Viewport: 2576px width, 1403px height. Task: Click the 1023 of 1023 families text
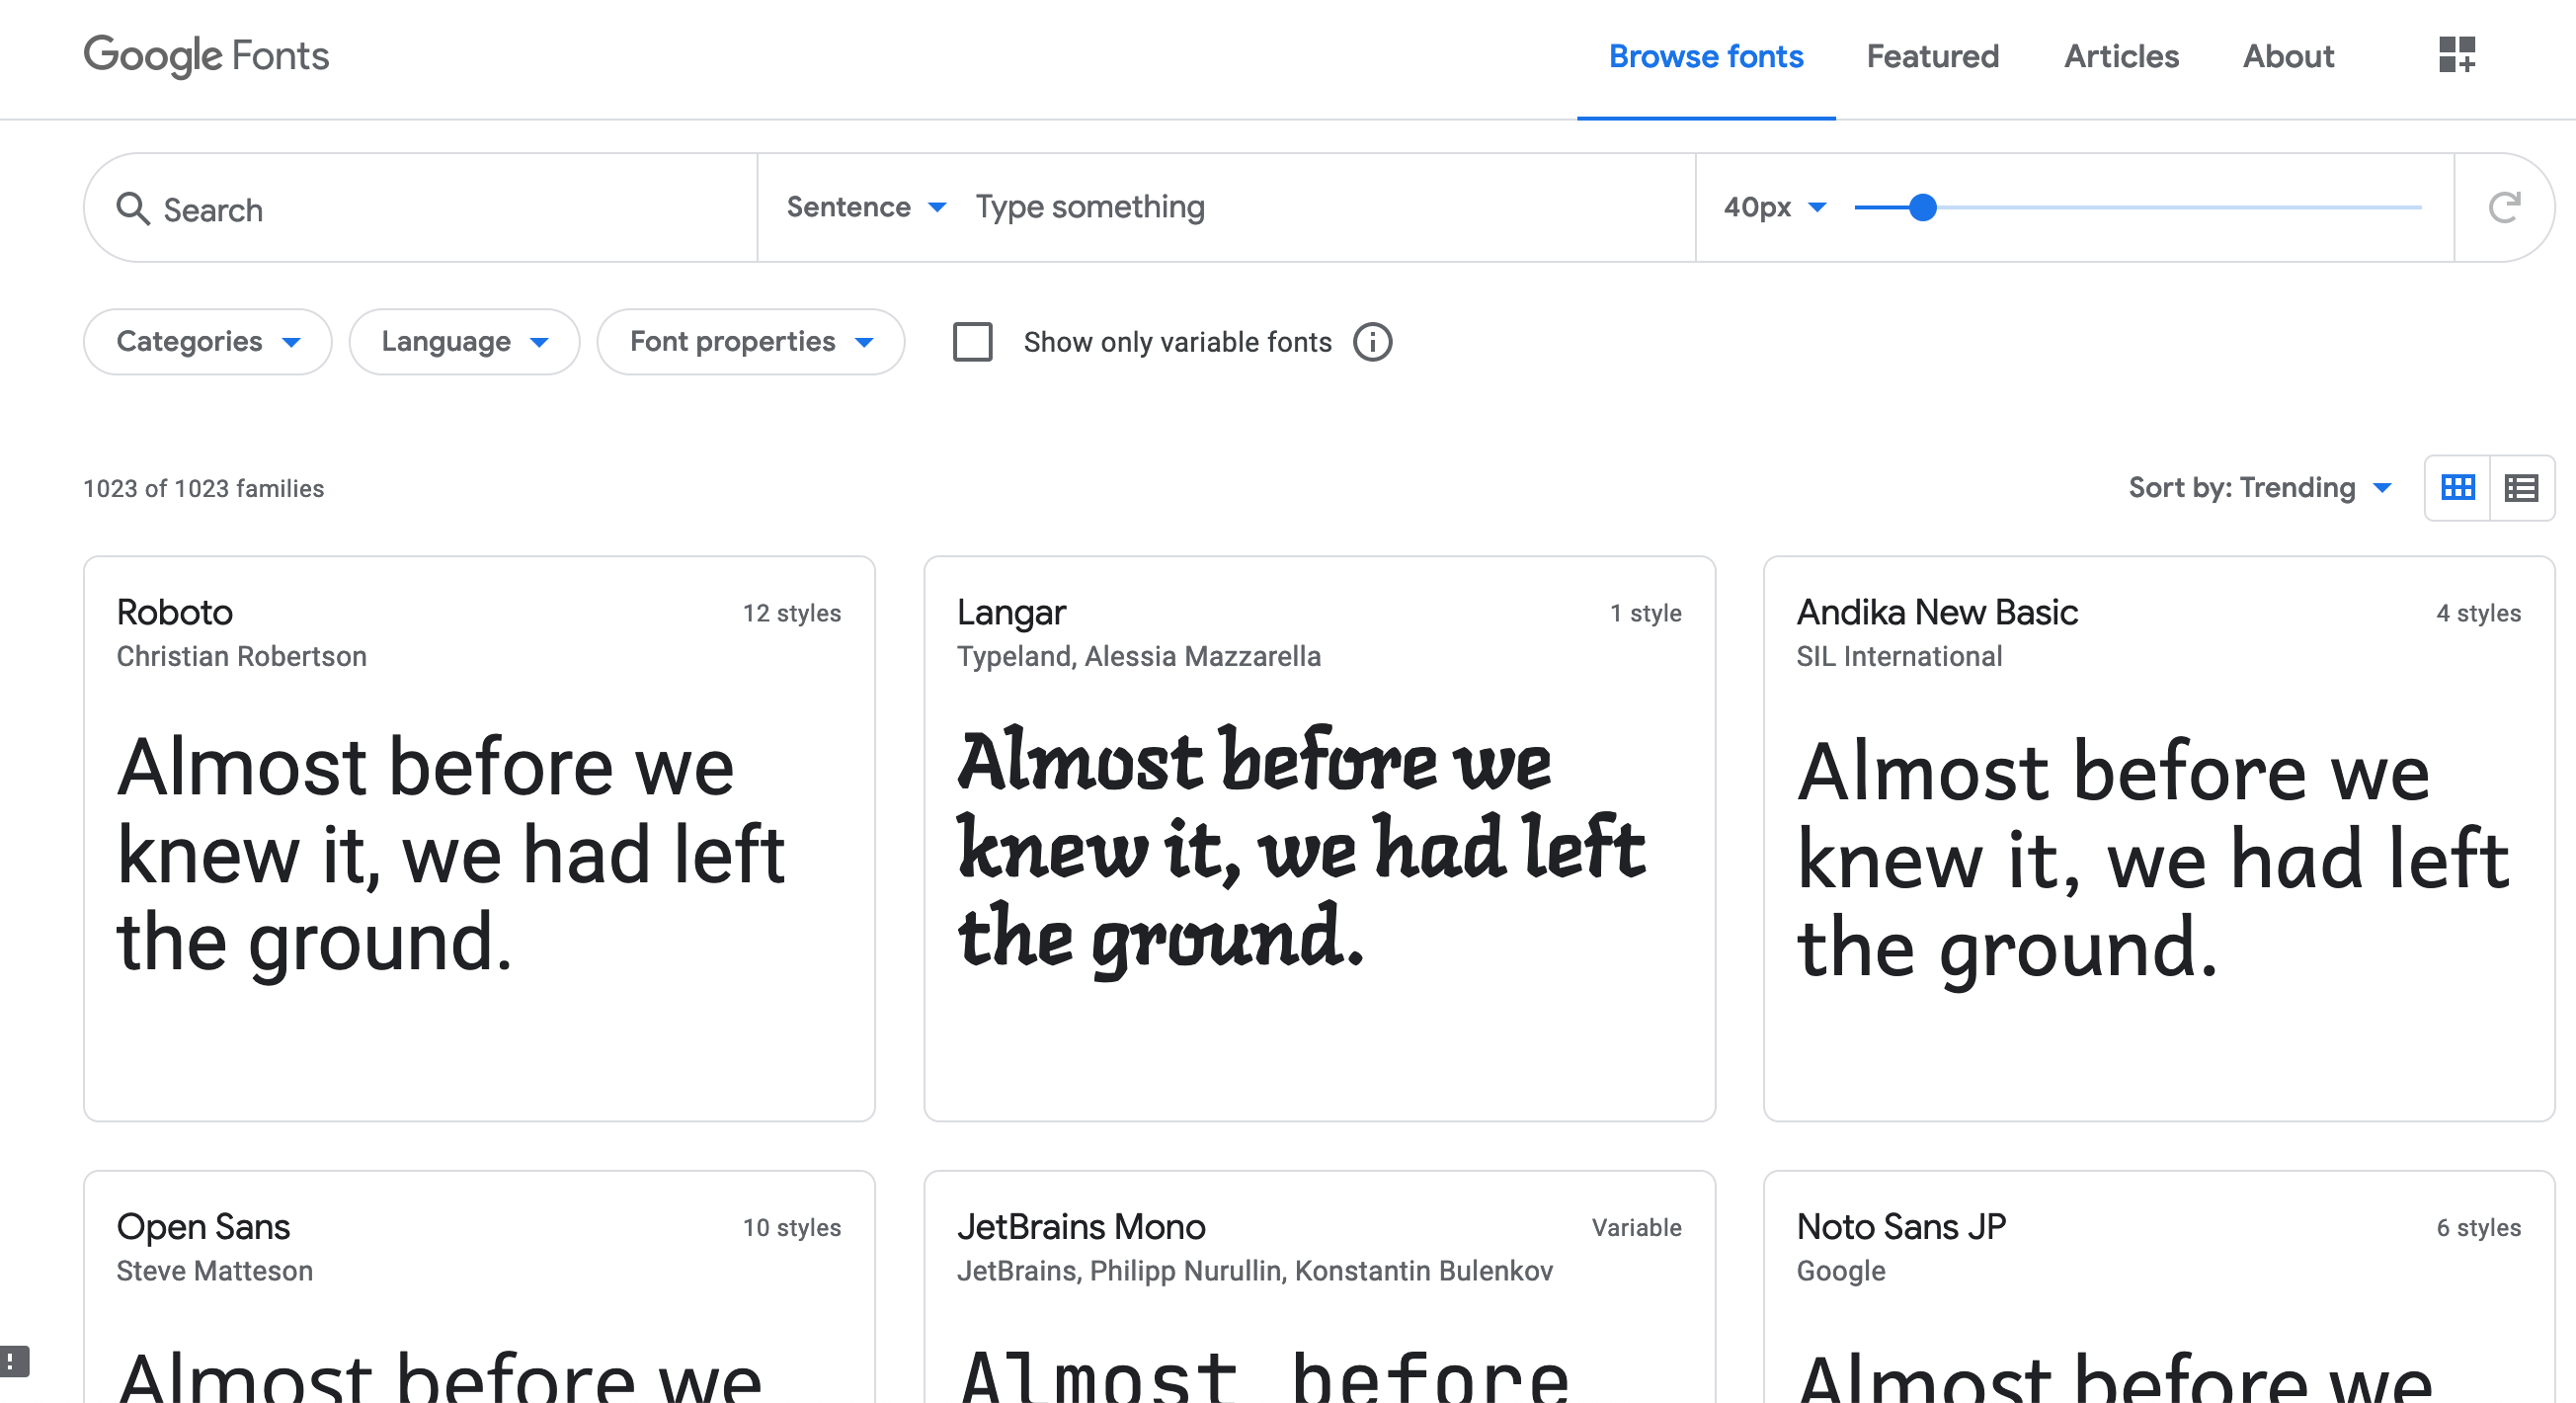pyautogui.click(x=204, y=488)
